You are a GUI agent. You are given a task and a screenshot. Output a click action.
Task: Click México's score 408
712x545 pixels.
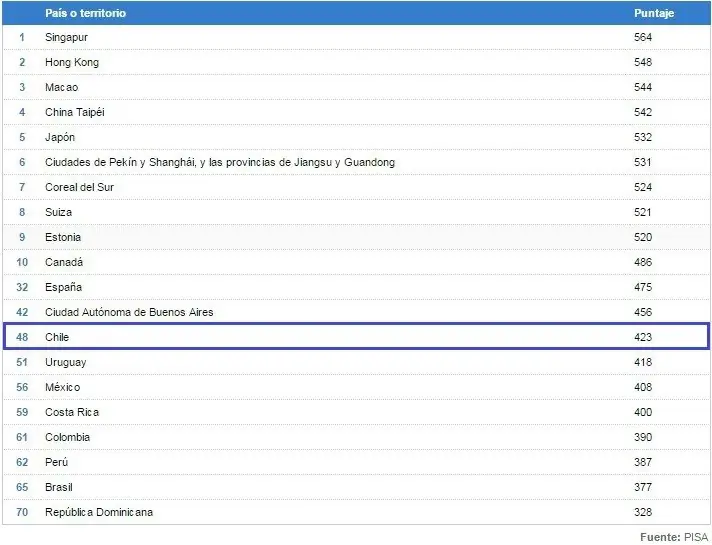[643, 387]
